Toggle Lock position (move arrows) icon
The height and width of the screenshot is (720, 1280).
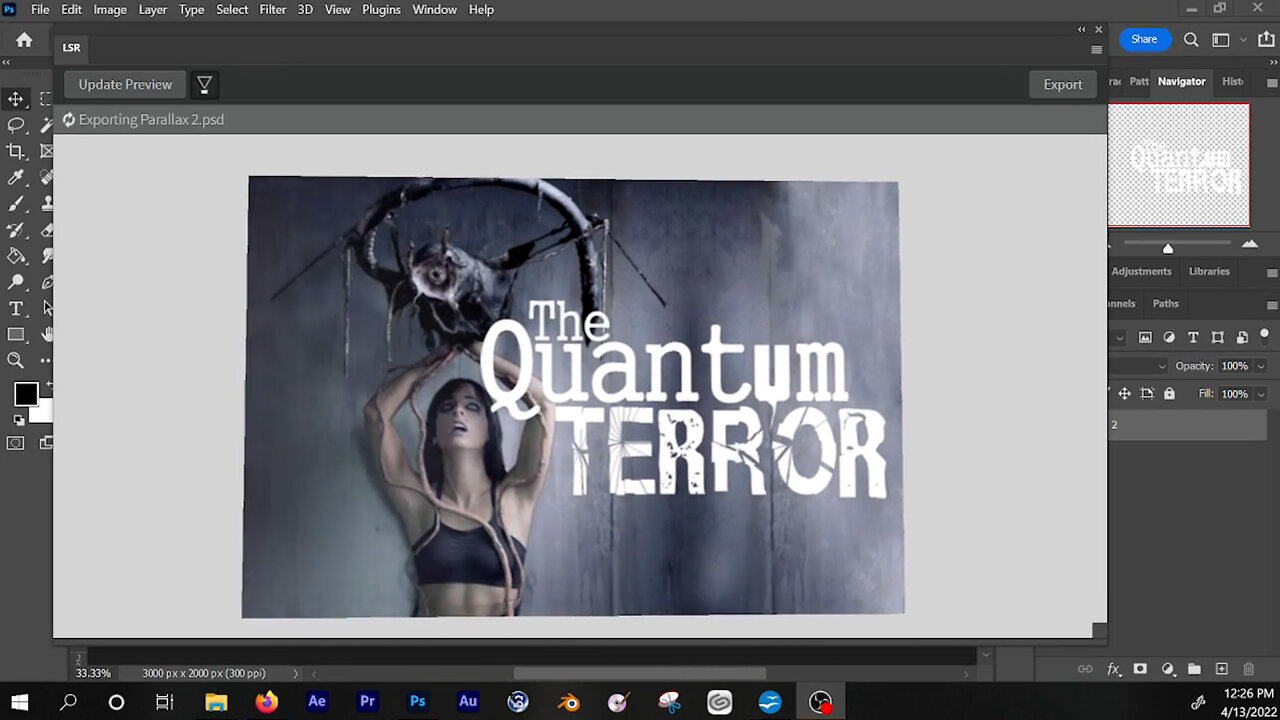coord(1125,394)
